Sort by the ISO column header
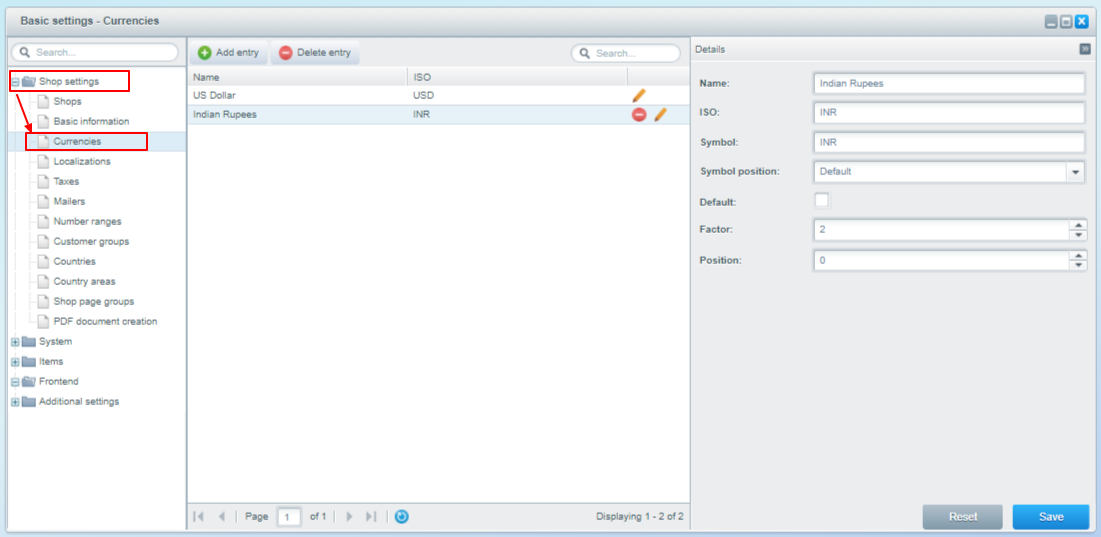 [517, 77]
